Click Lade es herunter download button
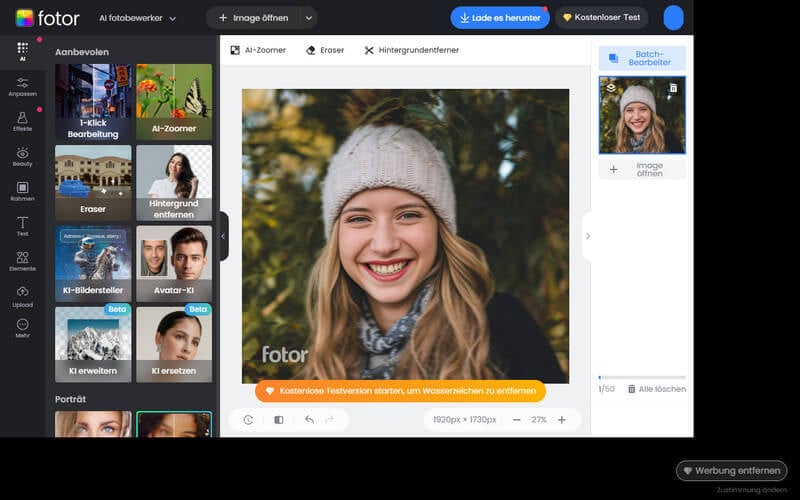 [500, 18]
